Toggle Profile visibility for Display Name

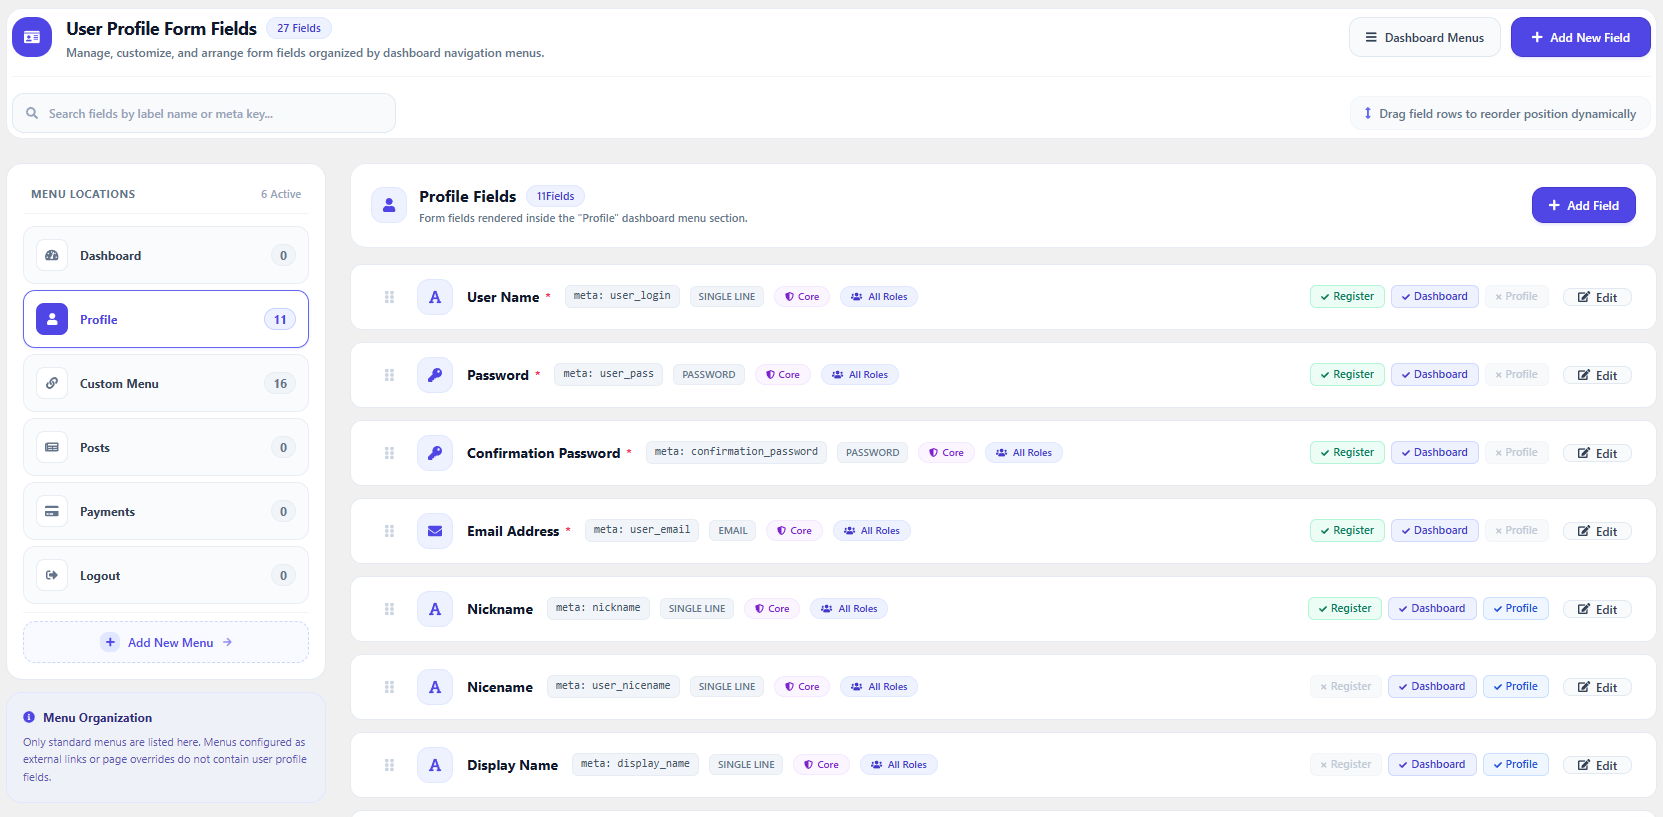coord(1515,764)
